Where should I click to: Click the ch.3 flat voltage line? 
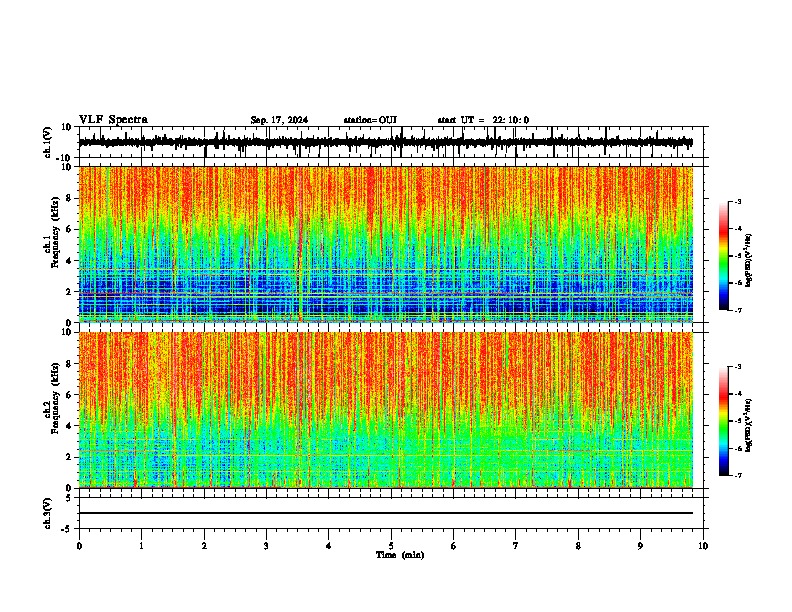(385, 513)
